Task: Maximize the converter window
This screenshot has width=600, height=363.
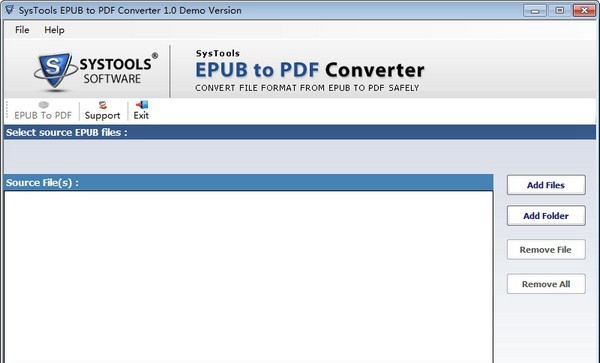Action: click(x=559, y=11)
